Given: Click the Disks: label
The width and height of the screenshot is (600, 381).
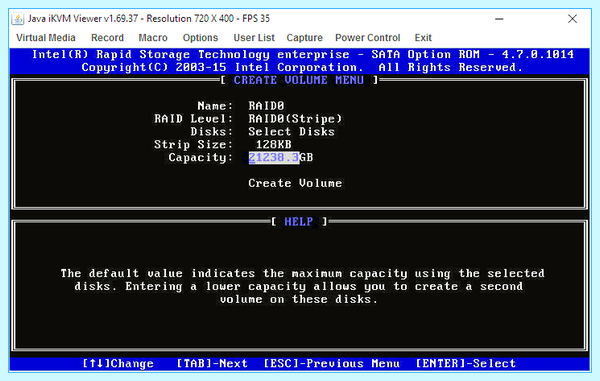Looking at the screenshot, I should pos(212,132).
